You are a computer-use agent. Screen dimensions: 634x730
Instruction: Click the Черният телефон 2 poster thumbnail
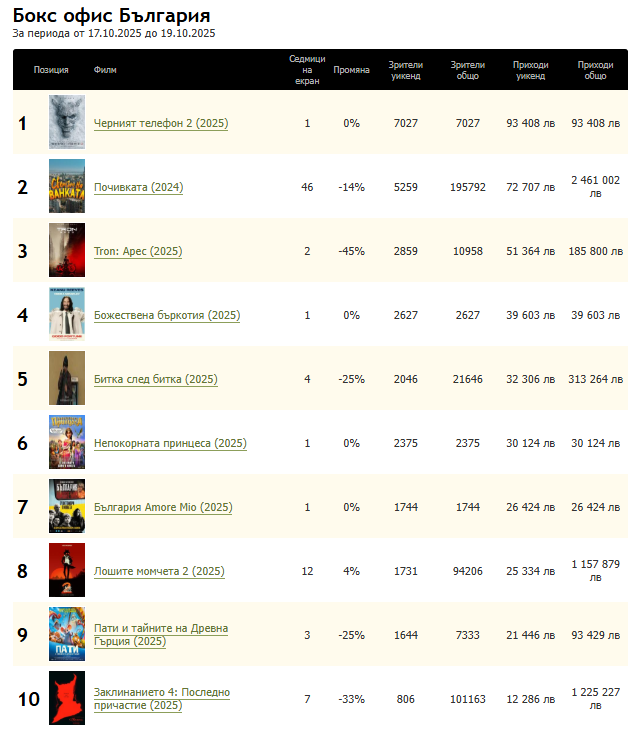(x=67, y=122)
